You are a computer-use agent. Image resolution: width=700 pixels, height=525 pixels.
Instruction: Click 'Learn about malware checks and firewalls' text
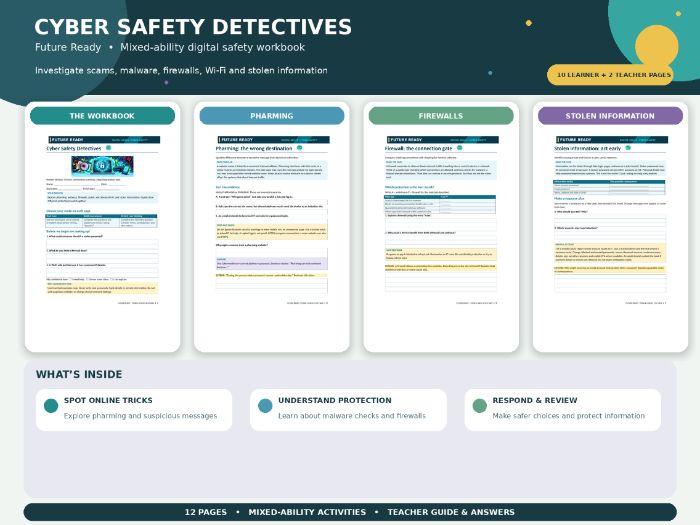352,416
